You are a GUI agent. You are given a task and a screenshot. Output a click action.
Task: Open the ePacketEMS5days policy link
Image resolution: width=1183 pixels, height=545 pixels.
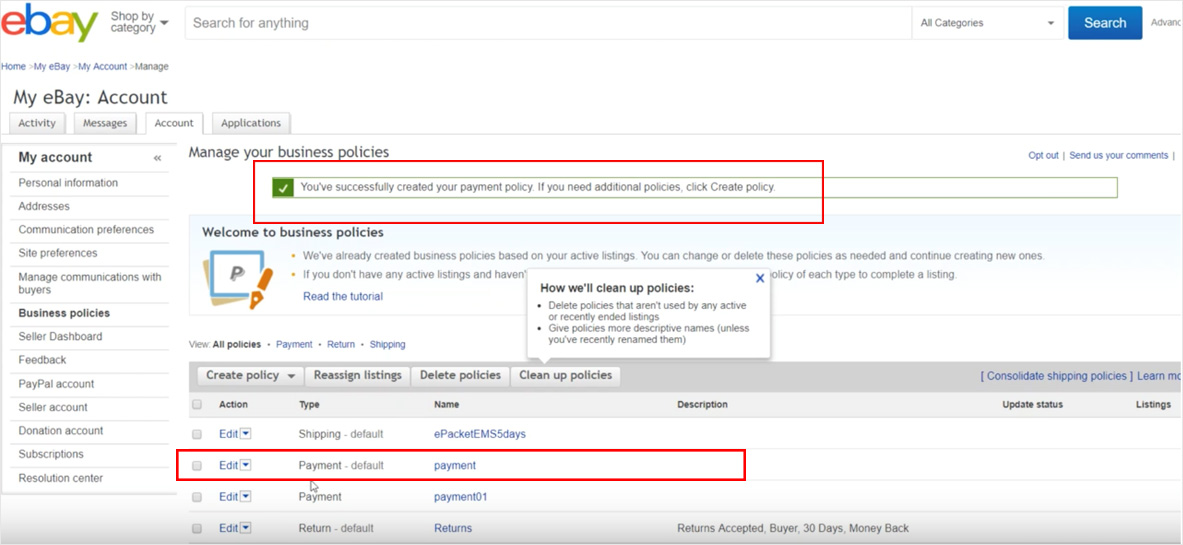(480, 434)
